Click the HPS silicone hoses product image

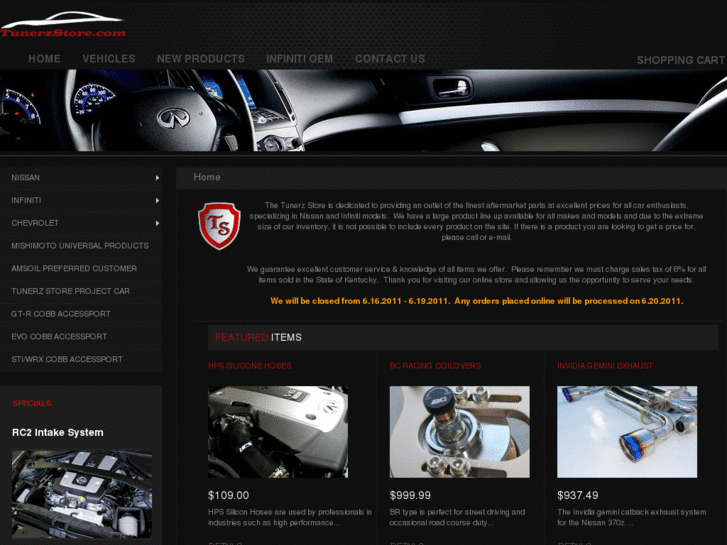pos(278,432)
